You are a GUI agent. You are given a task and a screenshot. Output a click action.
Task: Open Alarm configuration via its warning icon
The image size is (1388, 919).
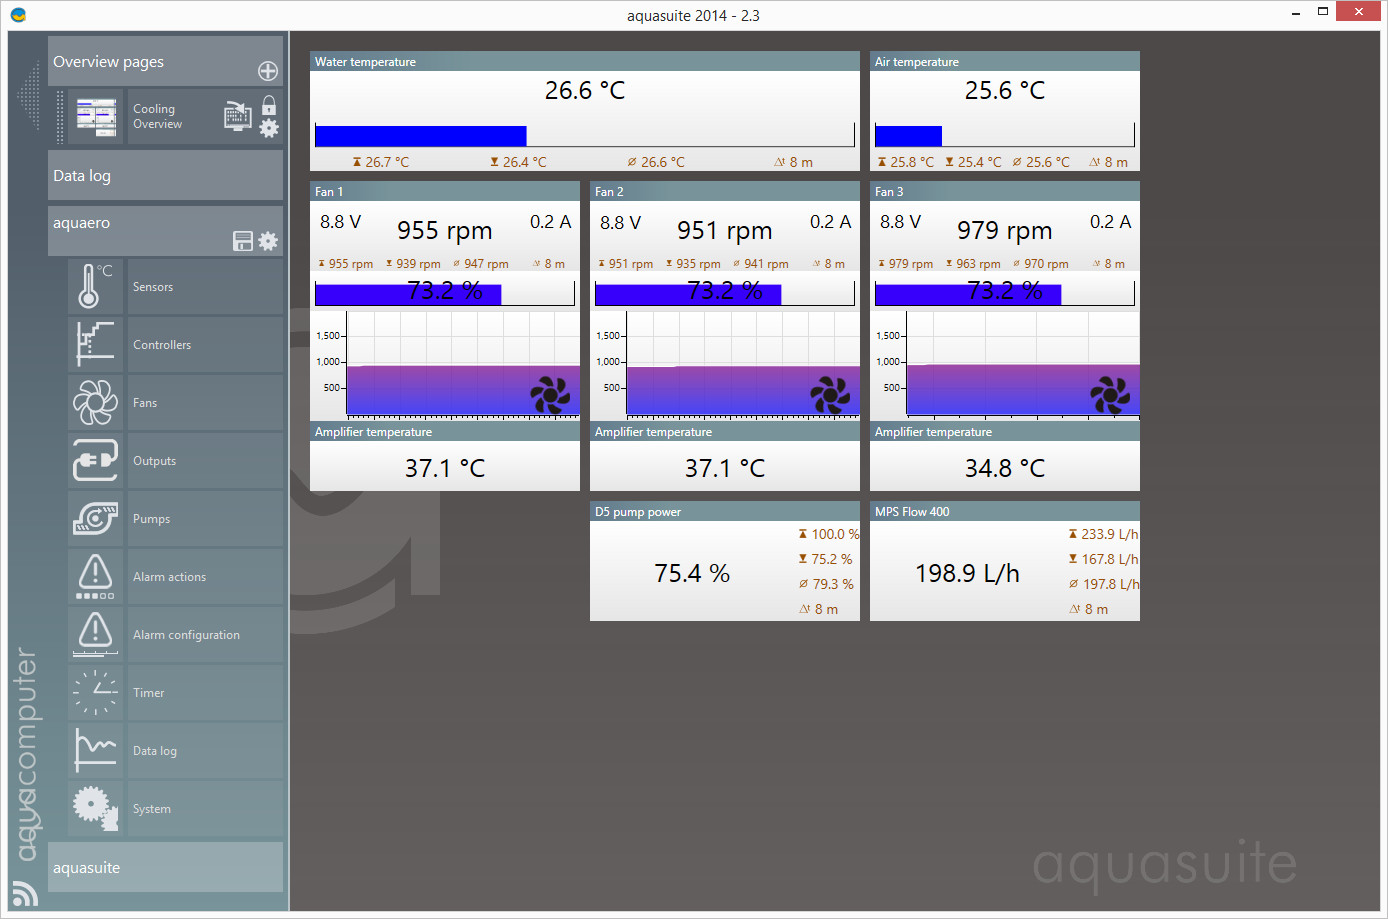click(x=96, y=635)
